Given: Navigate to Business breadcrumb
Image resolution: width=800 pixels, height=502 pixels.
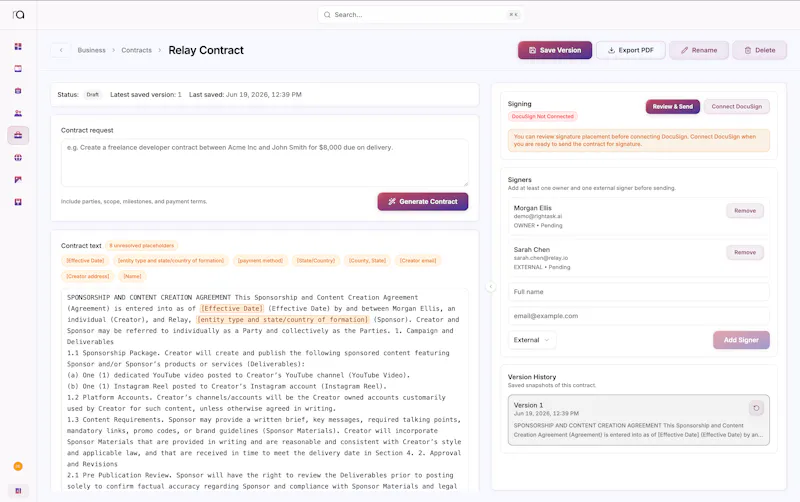Looking at the screenshot, I should click(91, 50).
